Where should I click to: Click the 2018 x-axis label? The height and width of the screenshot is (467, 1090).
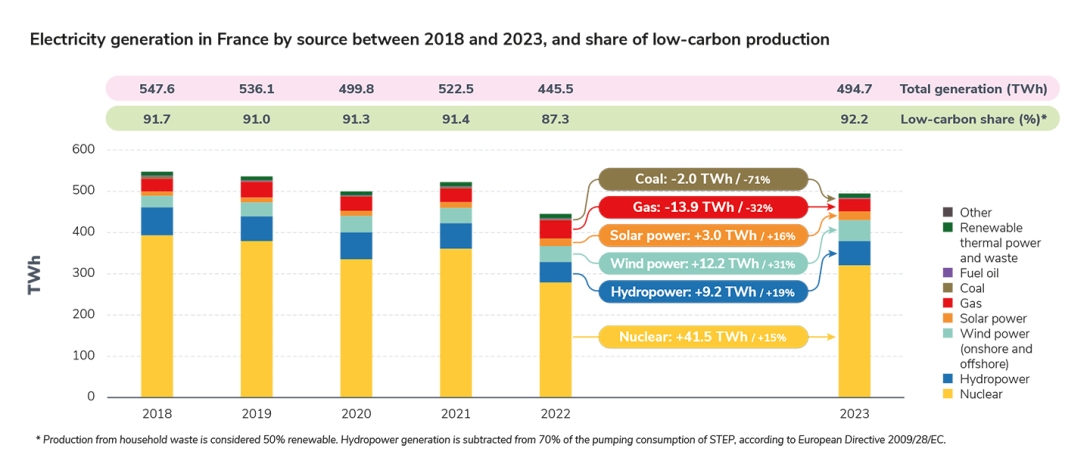157,414
